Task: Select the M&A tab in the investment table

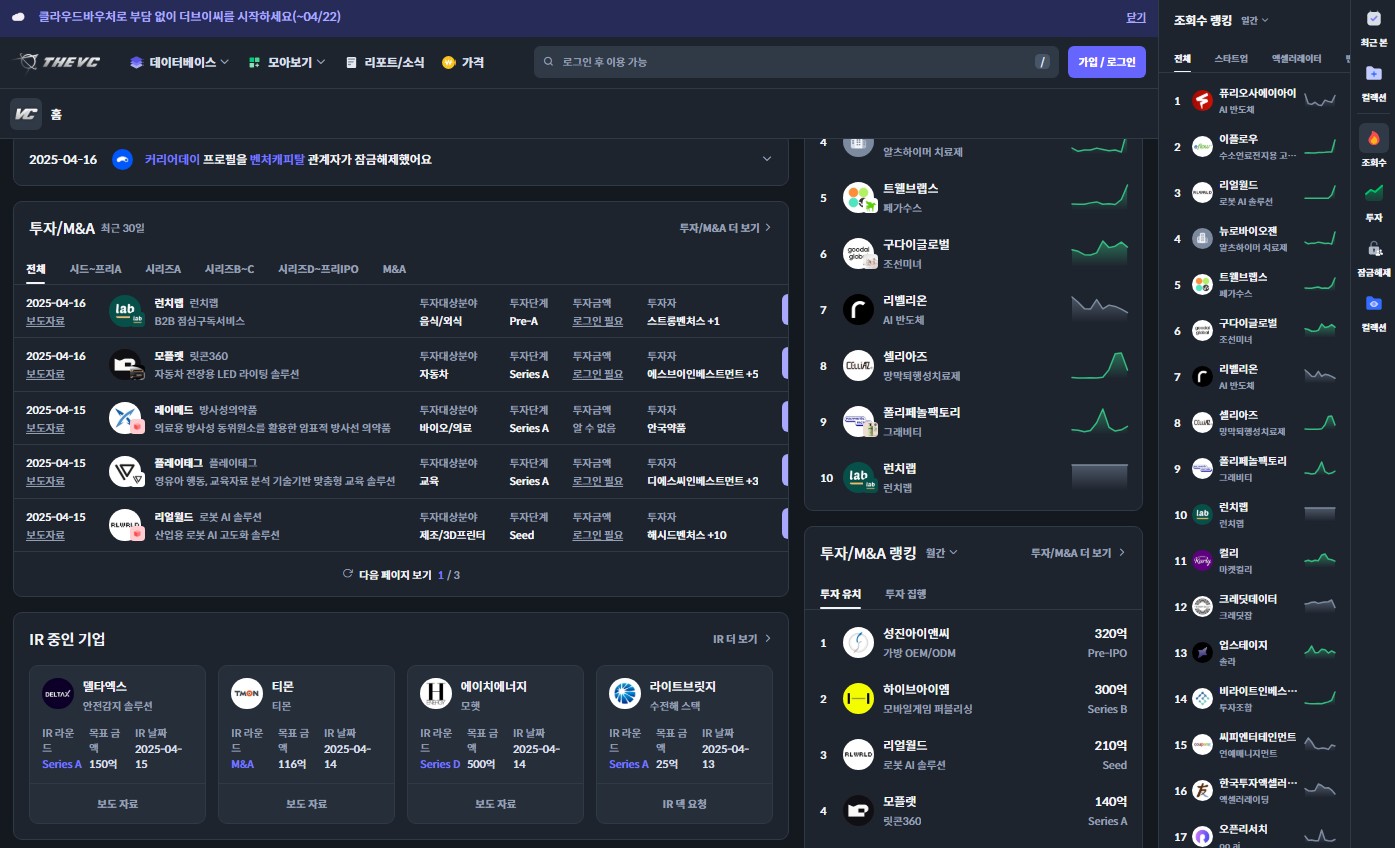Action: pyautogui.click(x=394, y=269)
